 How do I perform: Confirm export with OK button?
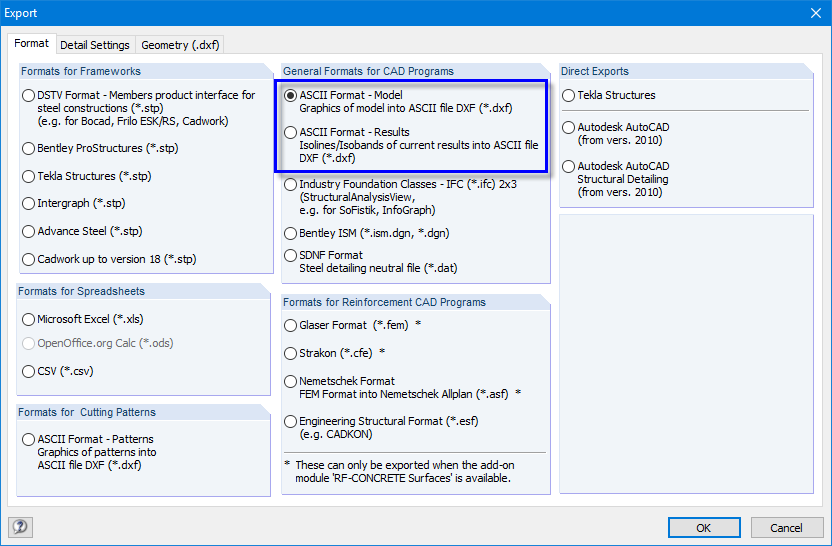(x=704, y=527)
